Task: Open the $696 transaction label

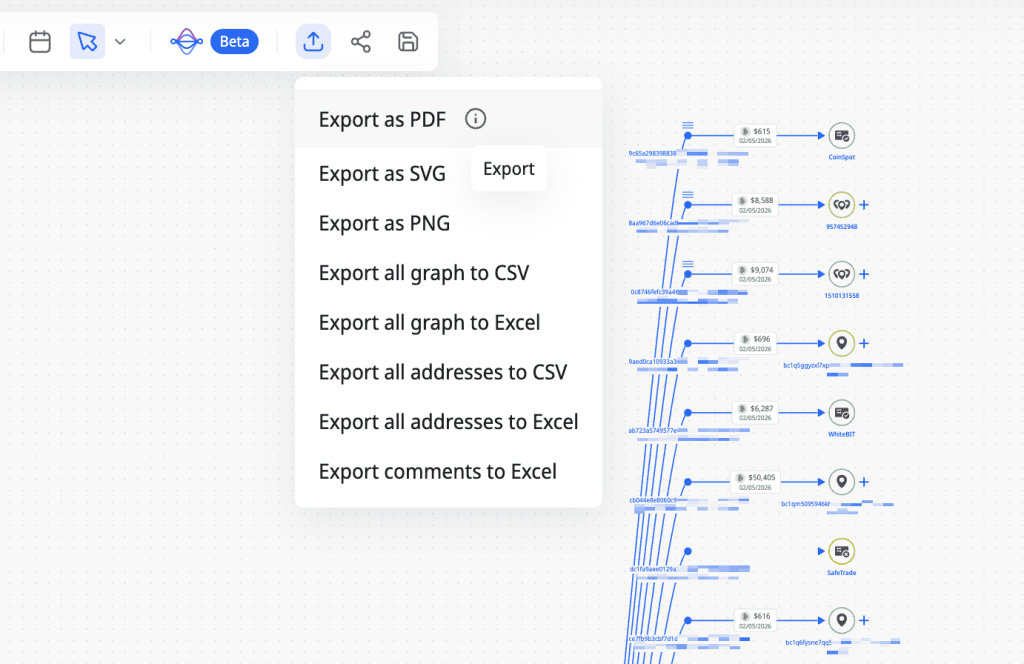Action: 756,343
